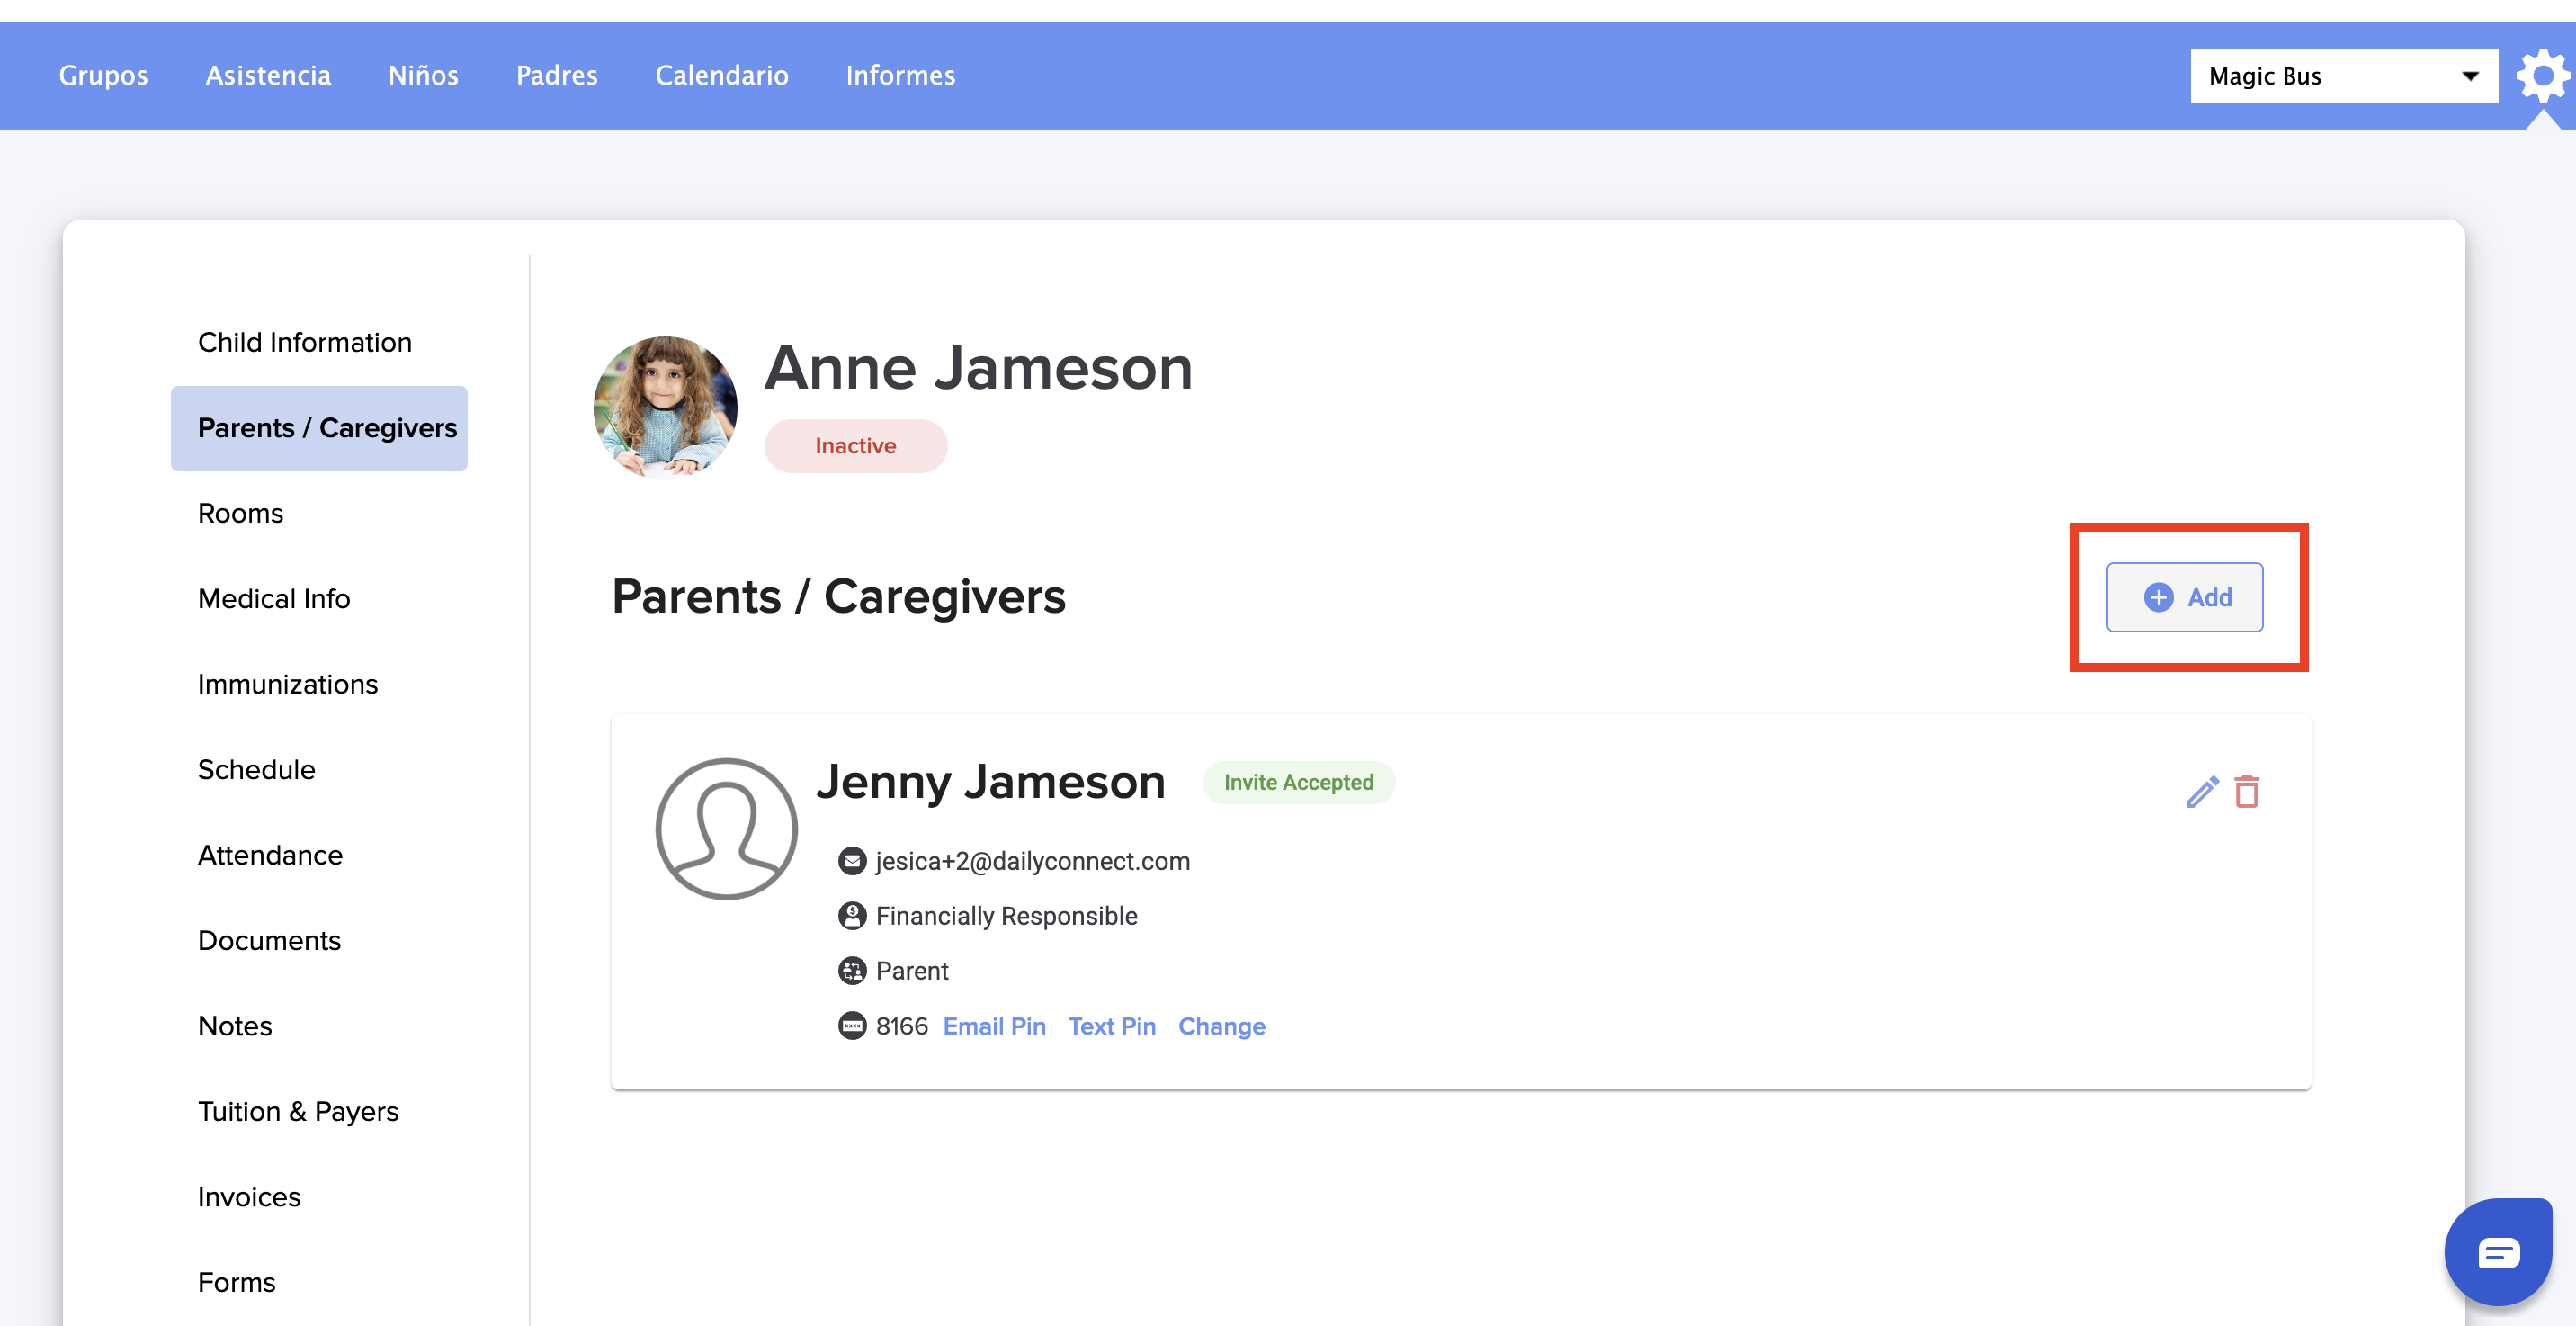Open the Magic Bus center dropdown
The height and width of the screenshot is (1326, 2576).
coord(2343,76)
